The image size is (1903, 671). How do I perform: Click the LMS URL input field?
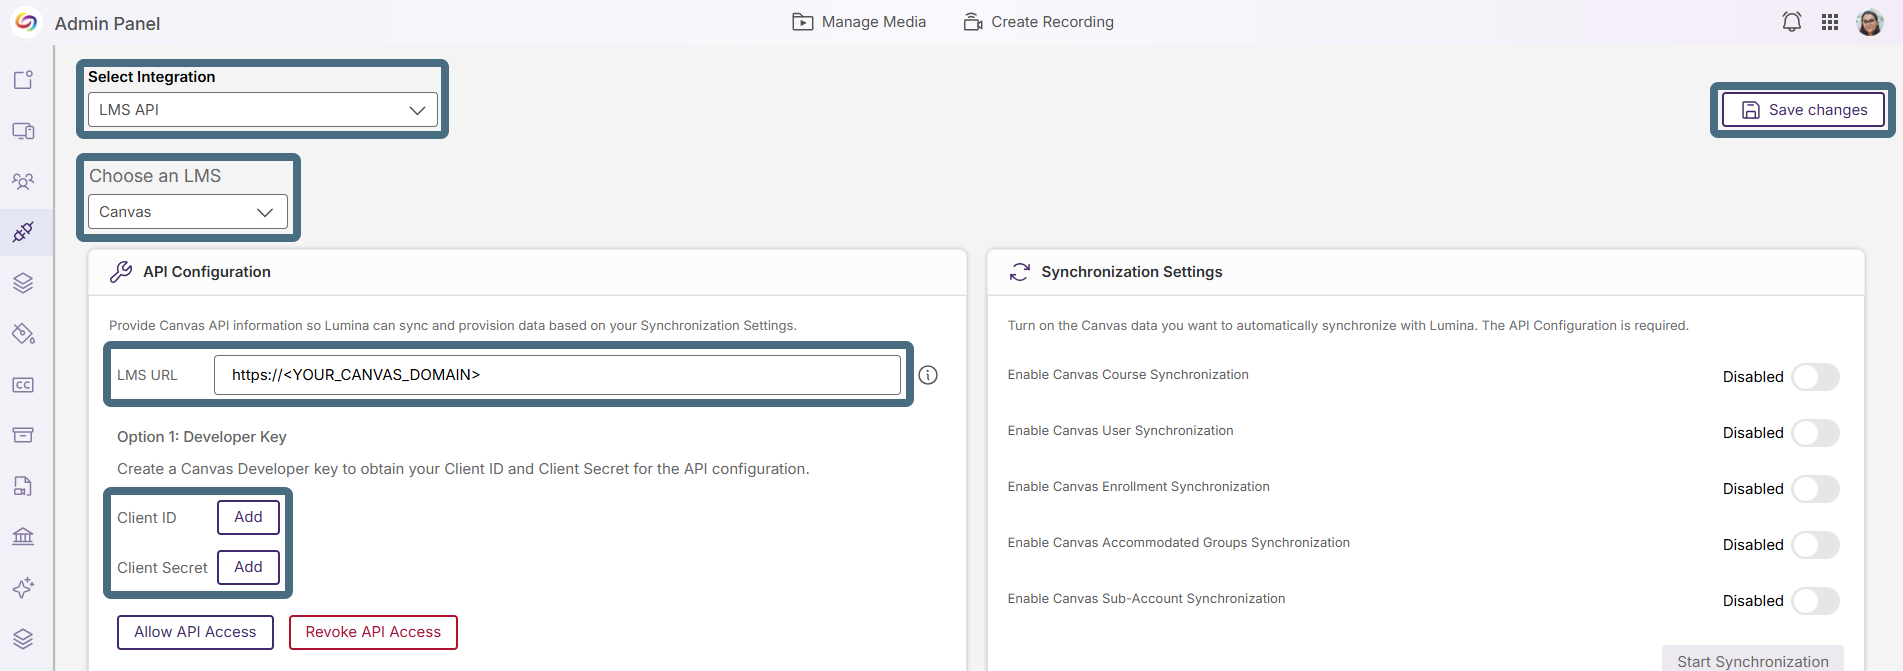(557, 375)
